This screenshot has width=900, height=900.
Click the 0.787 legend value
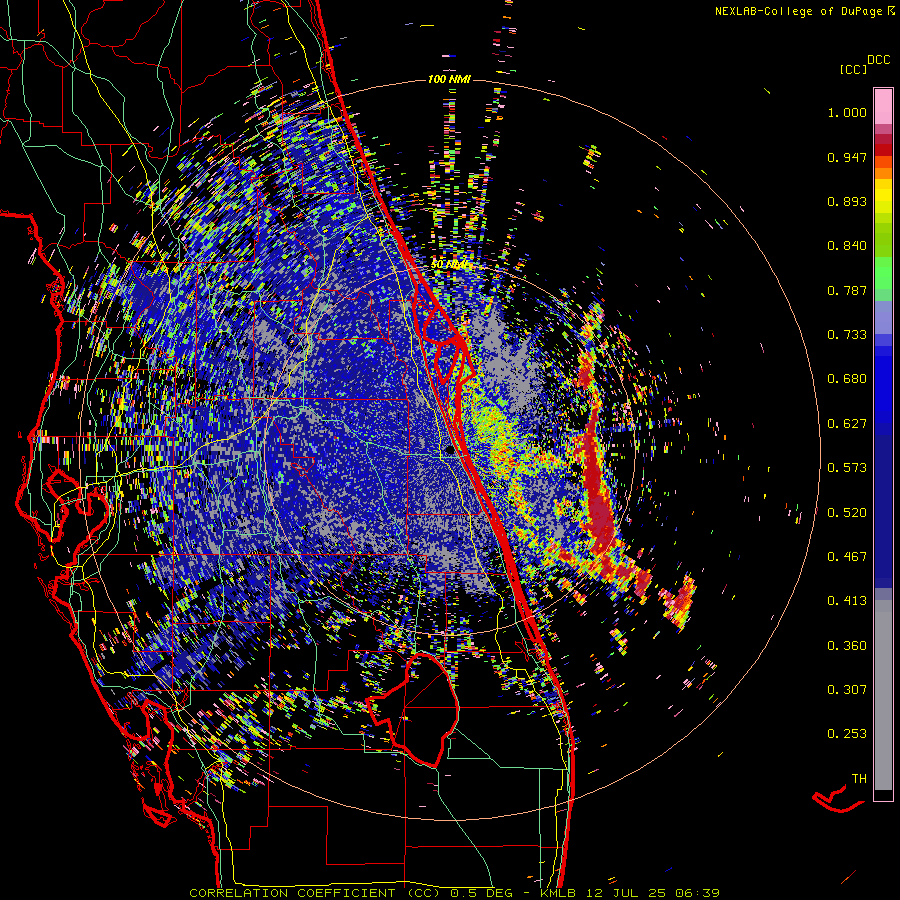pyautogui.click(x=847, y=290)
